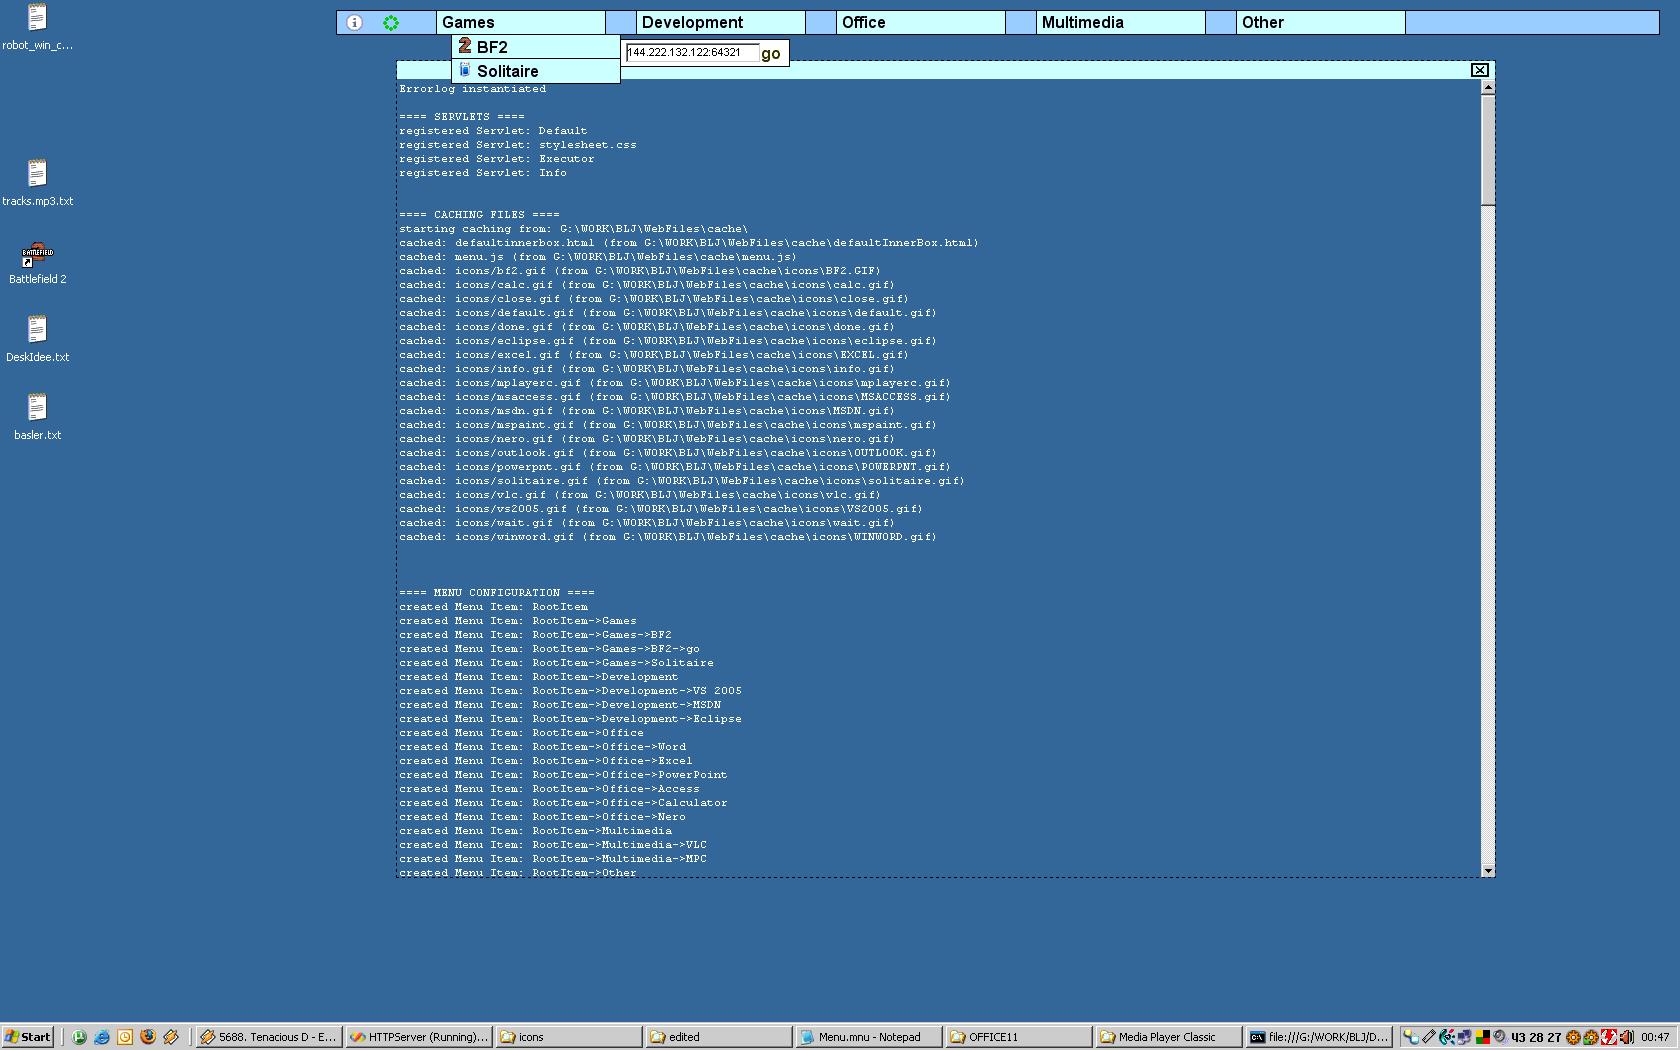Launch Internet Explorer from quick launch
Screen dimensions: 1680x1050
[102, 1037]
